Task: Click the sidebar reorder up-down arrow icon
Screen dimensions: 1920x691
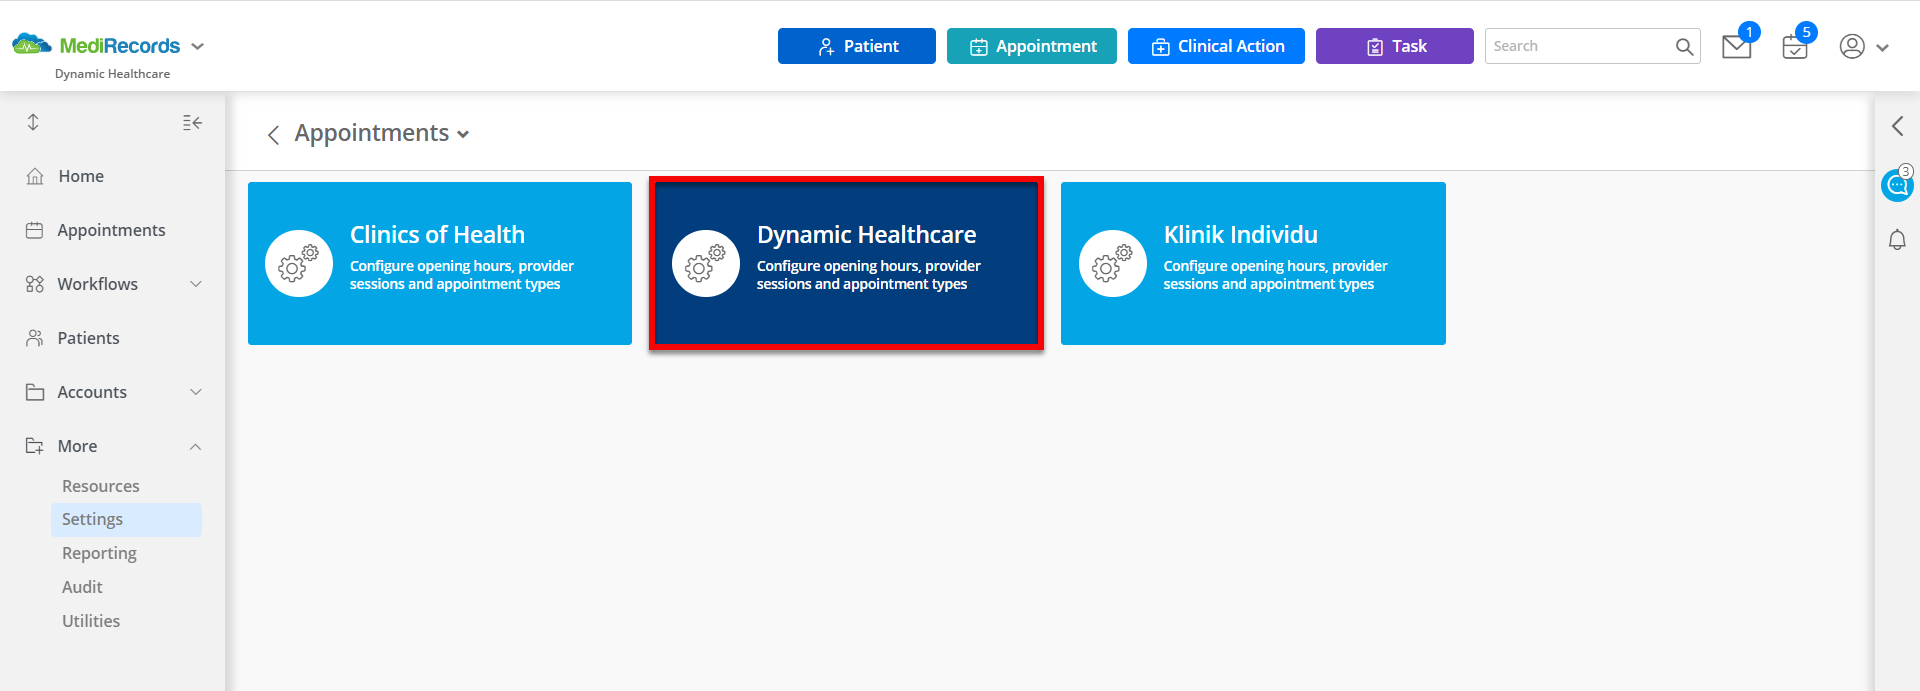Action: (33, 122)
